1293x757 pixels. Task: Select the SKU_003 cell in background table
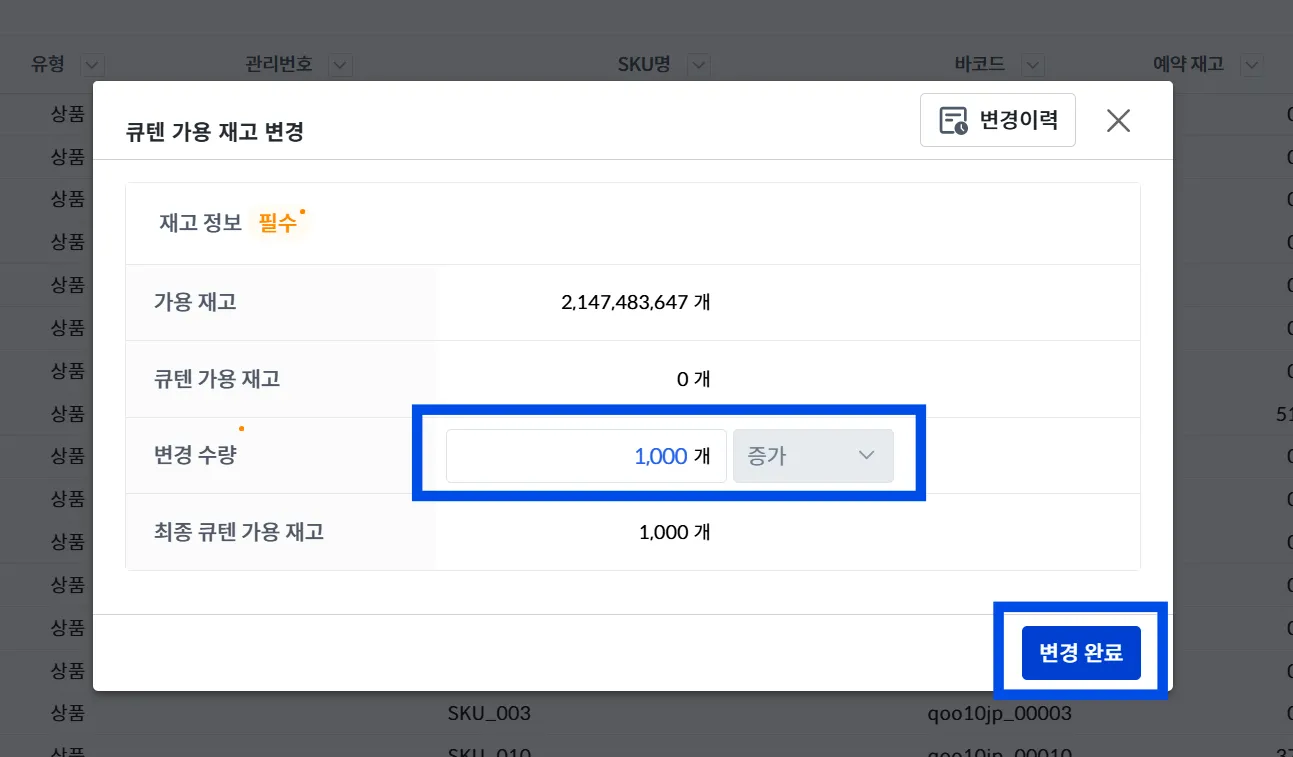489,713
